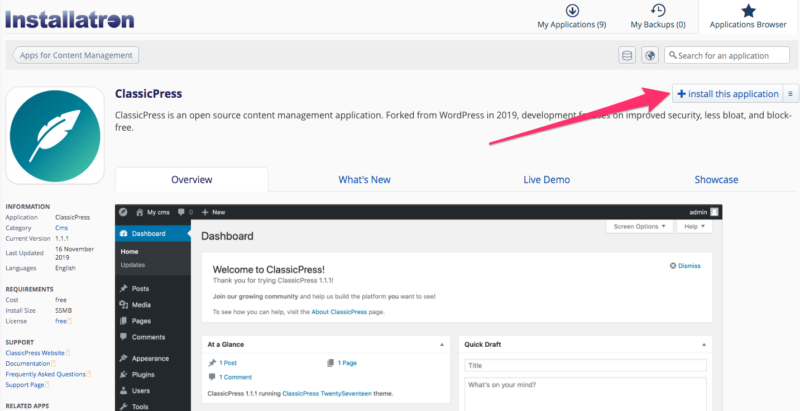Screen dimensions: 800x411
Task: Open the Support Page link
Action: pyautogui.click(x=25, y=385)
